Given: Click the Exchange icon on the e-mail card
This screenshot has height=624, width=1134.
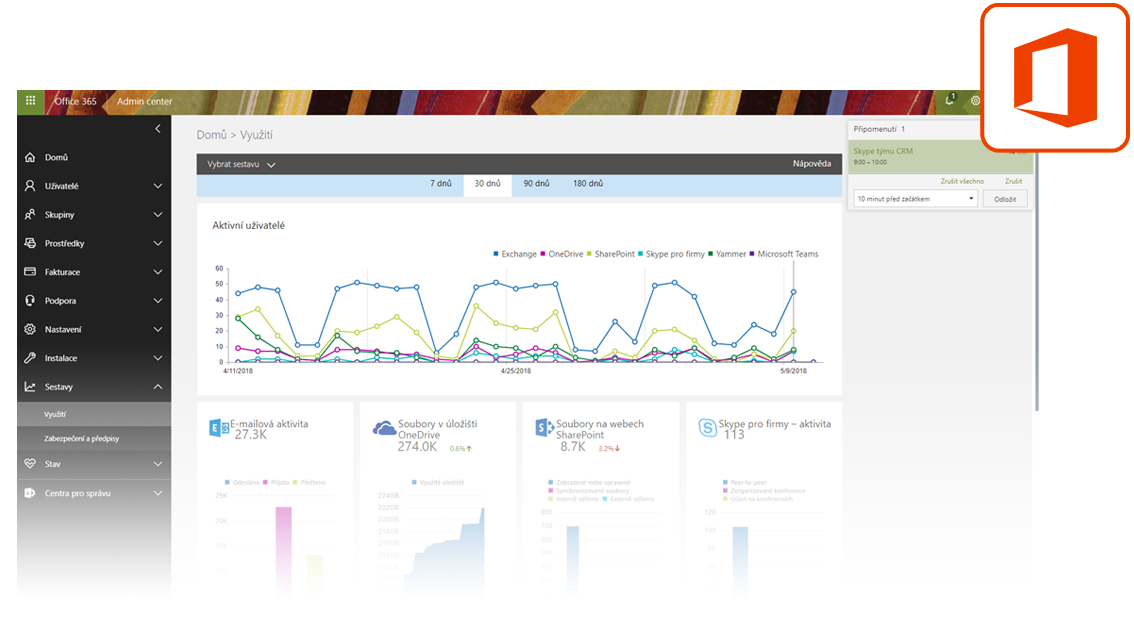Looking at the screenshot, I should click(x=218, y=428).
